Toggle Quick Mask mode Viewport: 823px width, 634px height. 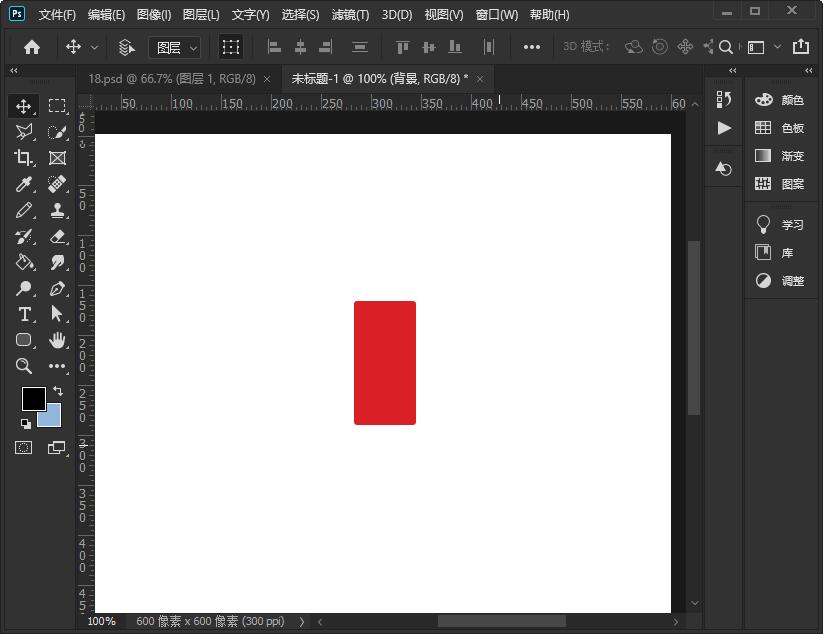(x=24, y=447)
